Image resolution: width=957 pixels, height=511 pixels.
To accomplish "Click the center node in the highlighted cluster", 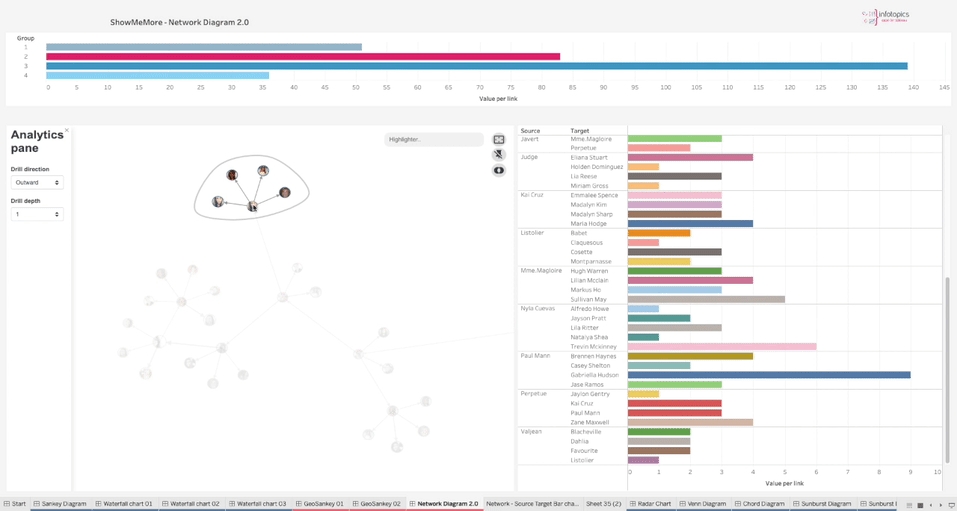I will 252,207.
